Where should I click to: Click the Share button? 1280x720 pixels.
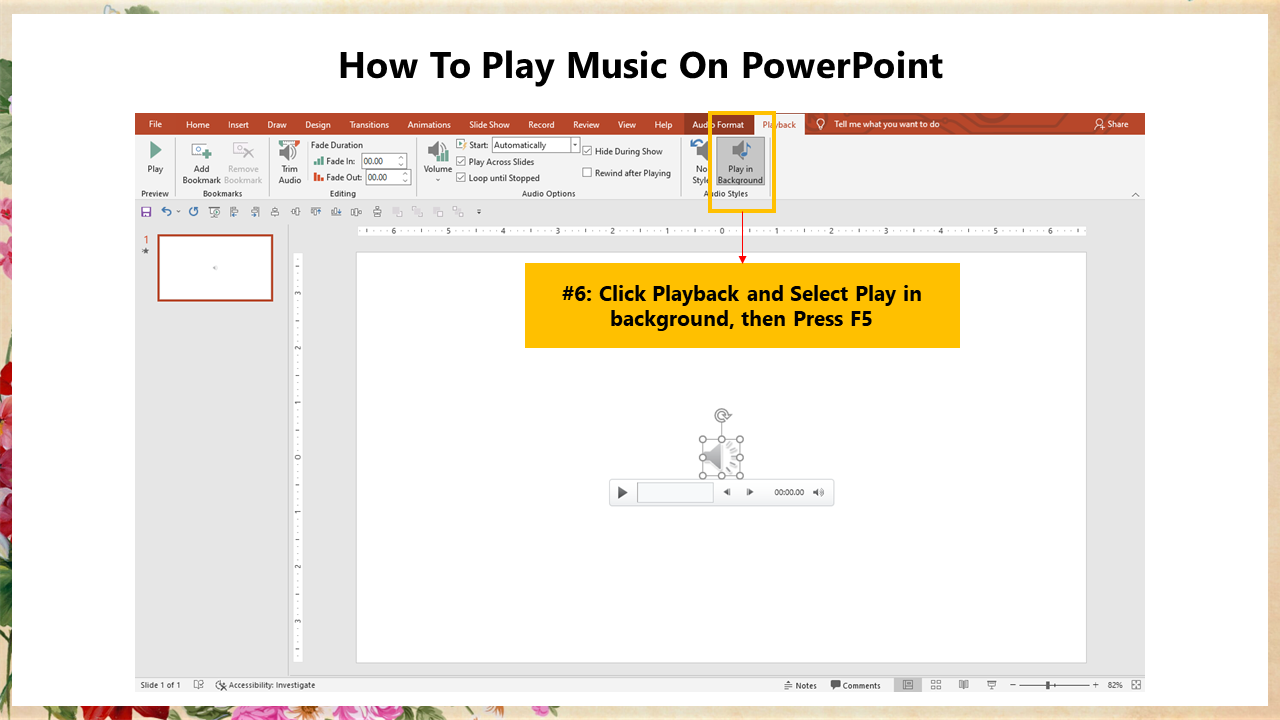point(1111,124)
